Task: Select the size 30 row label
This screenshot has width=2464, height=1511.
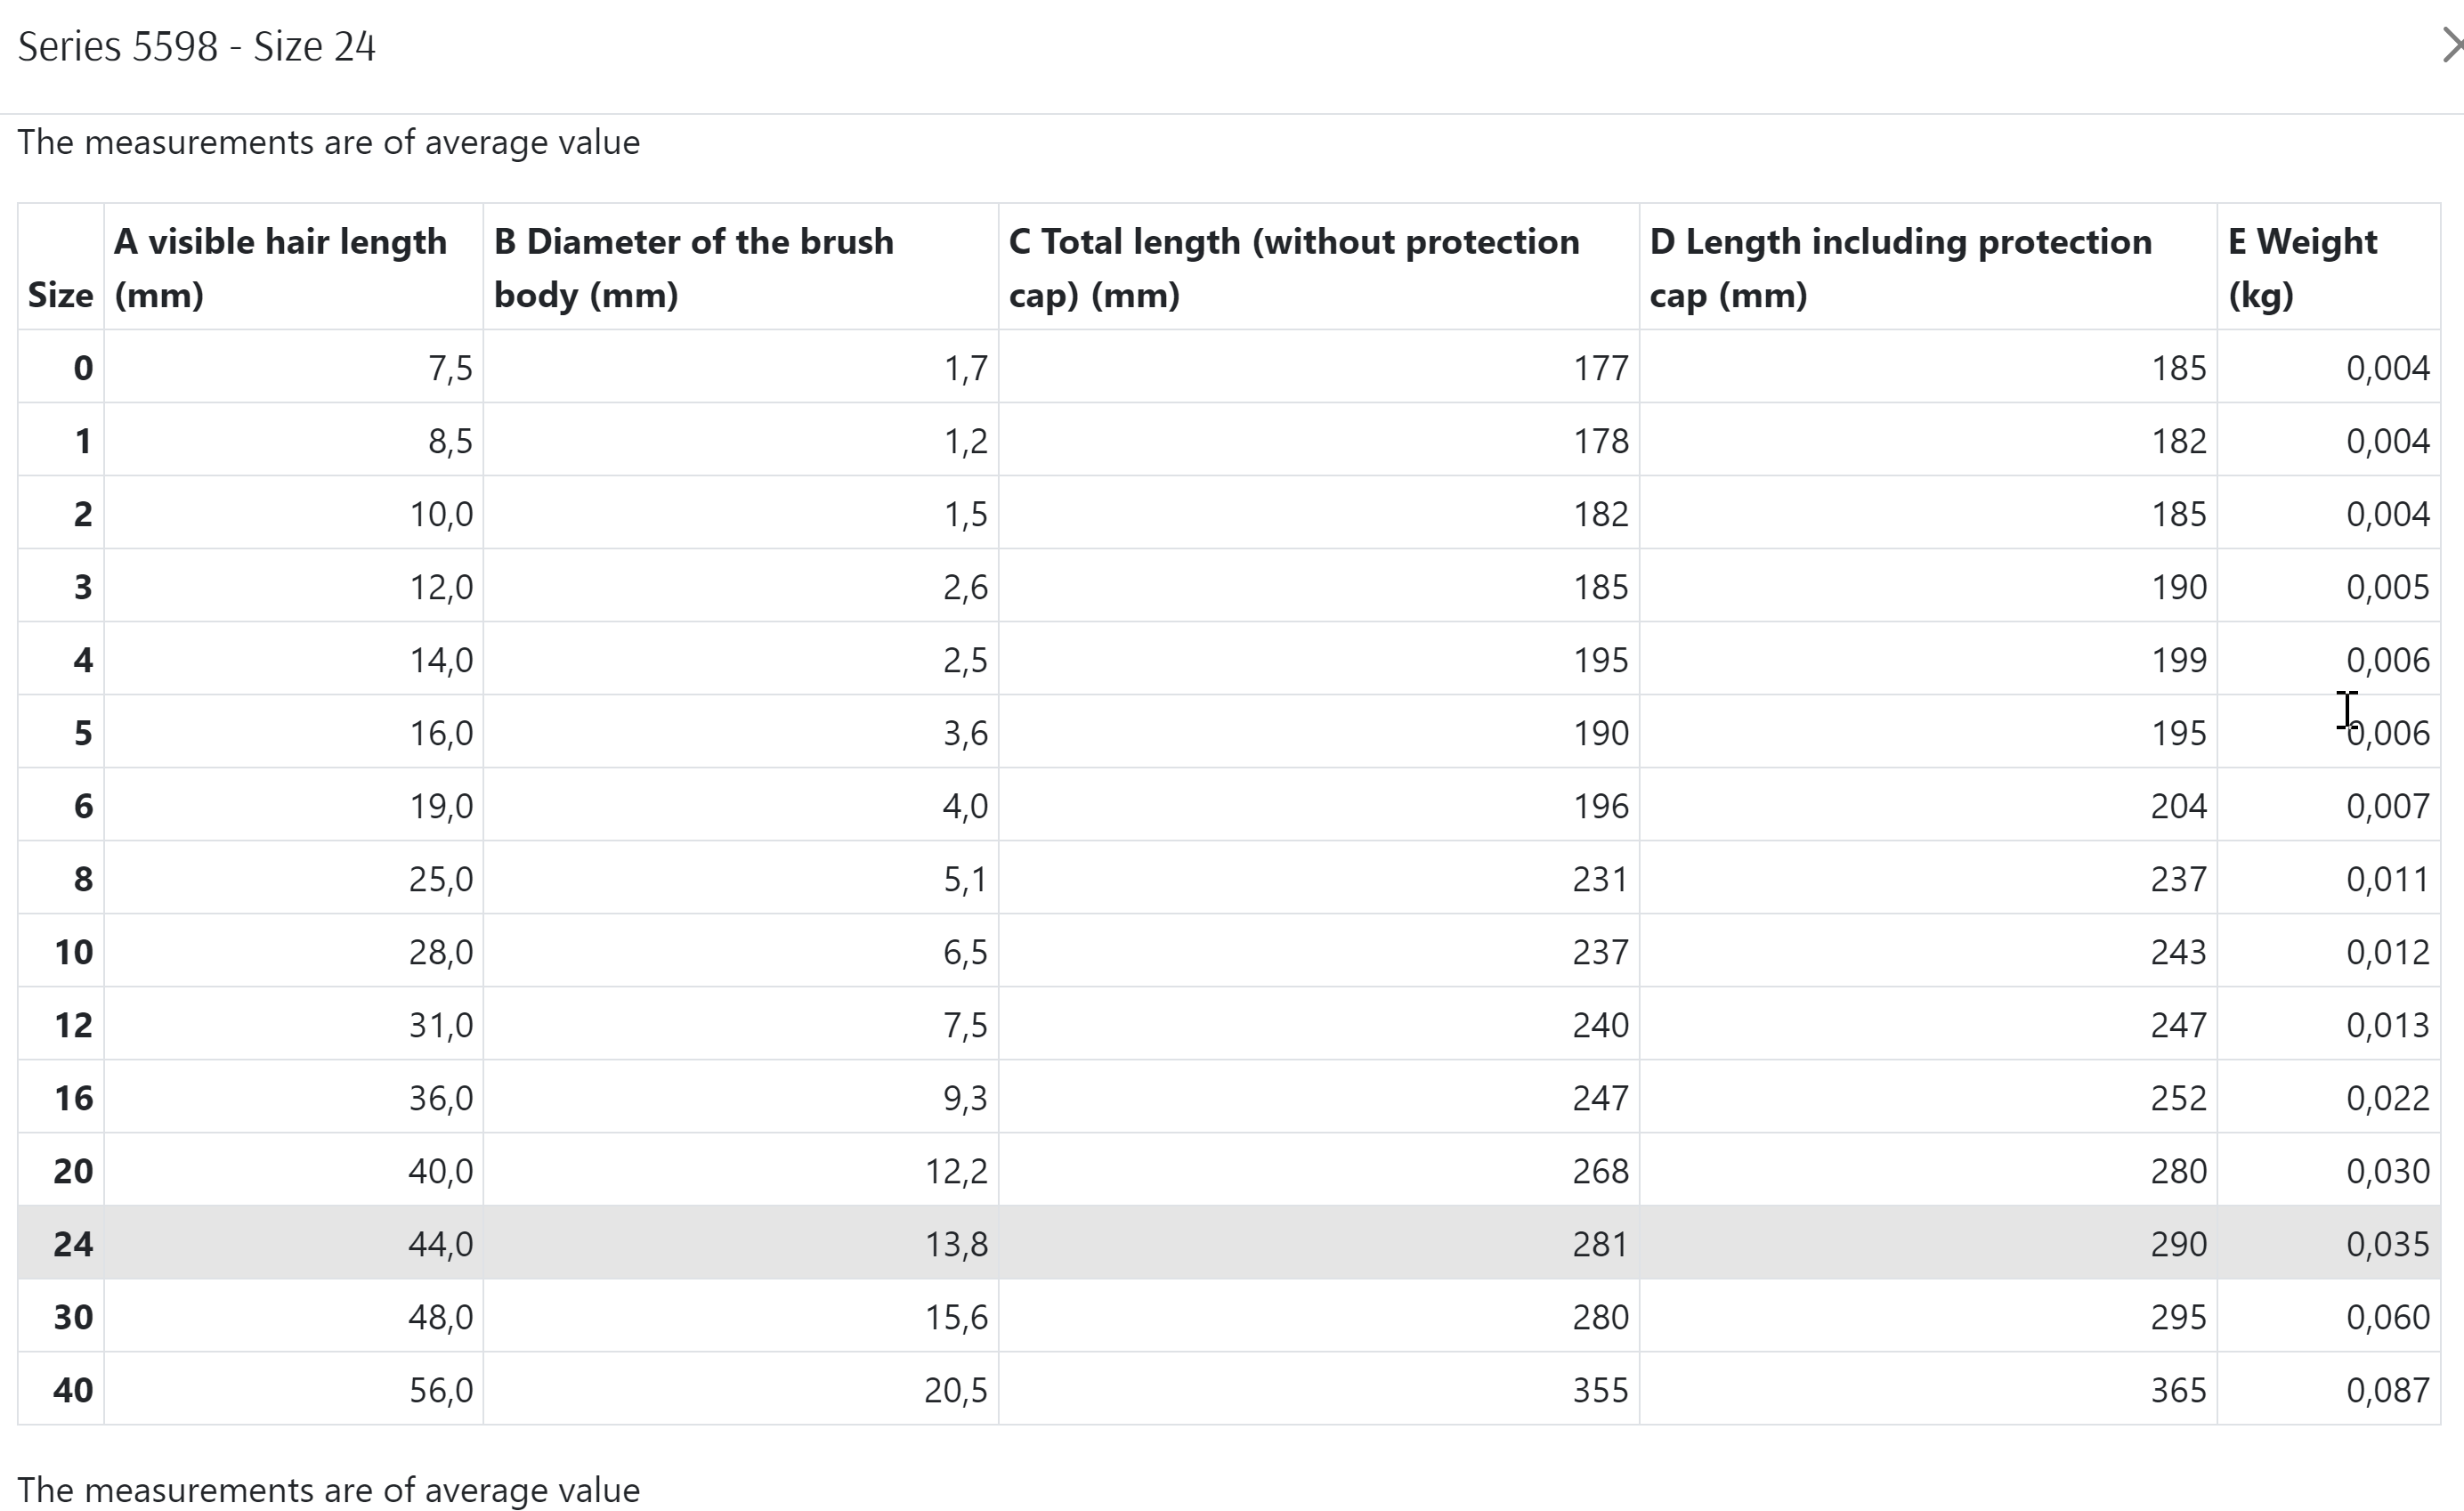Action: [73, 1317]
